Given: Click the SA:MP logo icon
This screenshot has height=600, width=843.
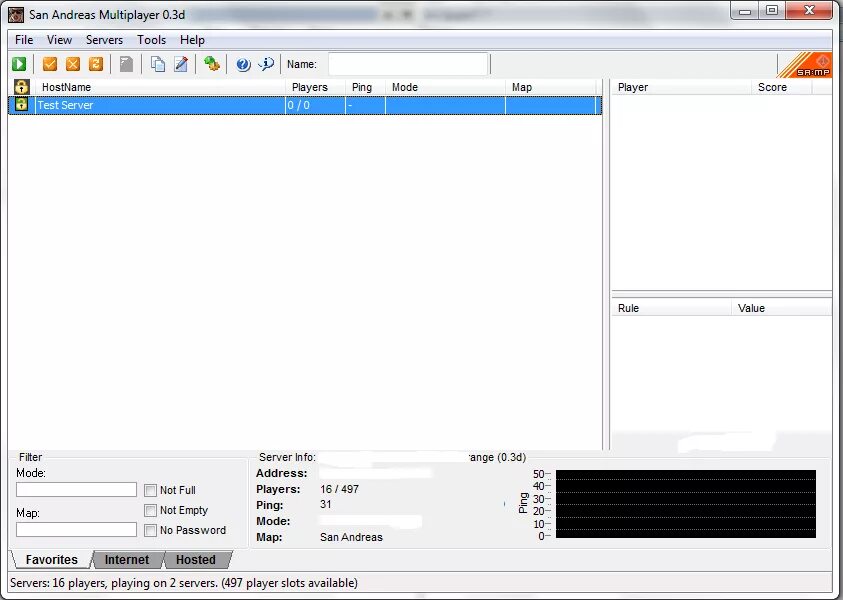Looking at the screenshot, I should [805, 65].
